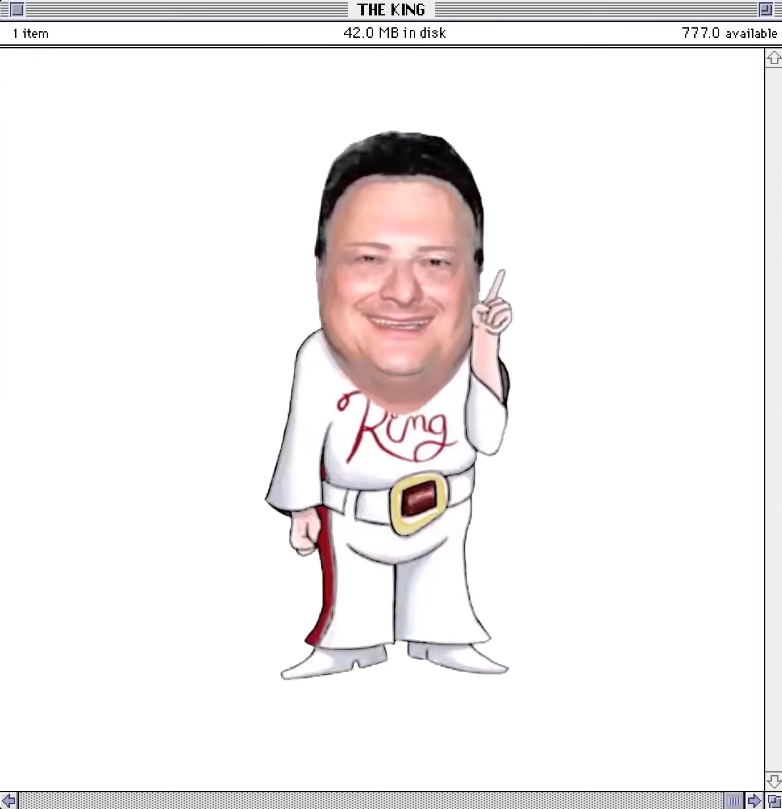This screenshot has width=782, height=809.
Task: Click the "777.0 available" text
Action: tap(729, 33)
